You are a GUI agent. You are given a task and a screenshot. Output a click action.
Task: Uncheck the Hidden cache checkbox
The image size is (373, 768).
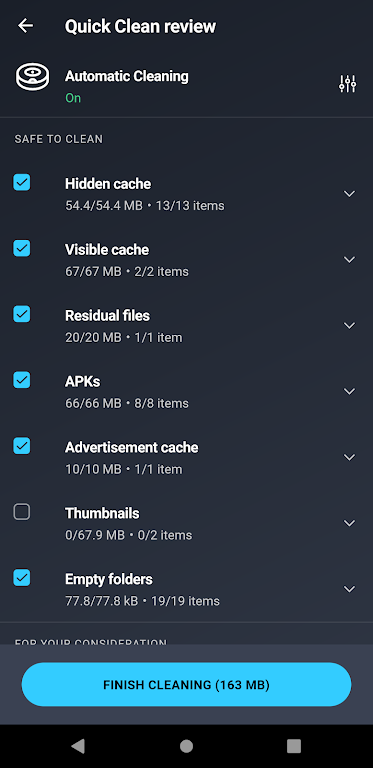[x=22, y=182]
